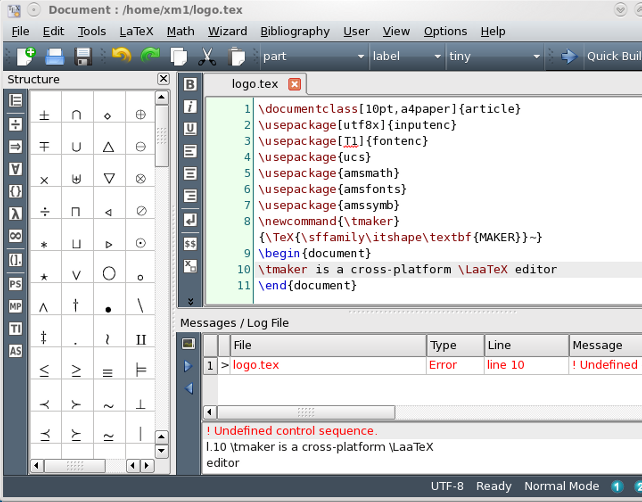This screenshot has height=502, width=642.
Task: Undo the last edit with the yellow arrow
Action: coord(121,56)
